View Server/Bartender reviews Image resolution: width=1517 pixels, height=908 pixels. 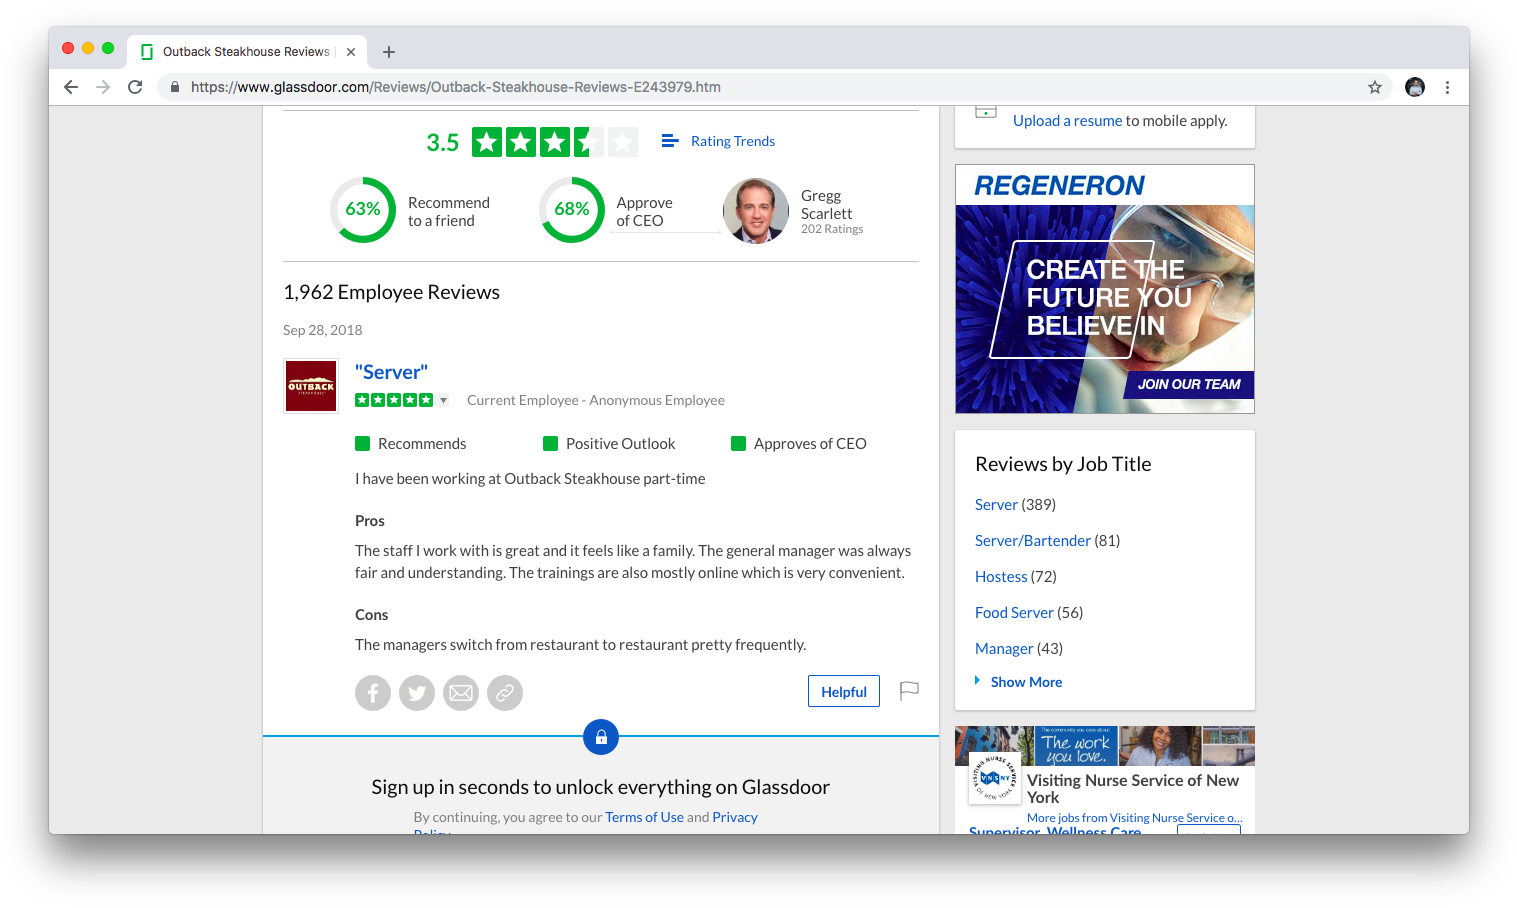[1033, 541]
